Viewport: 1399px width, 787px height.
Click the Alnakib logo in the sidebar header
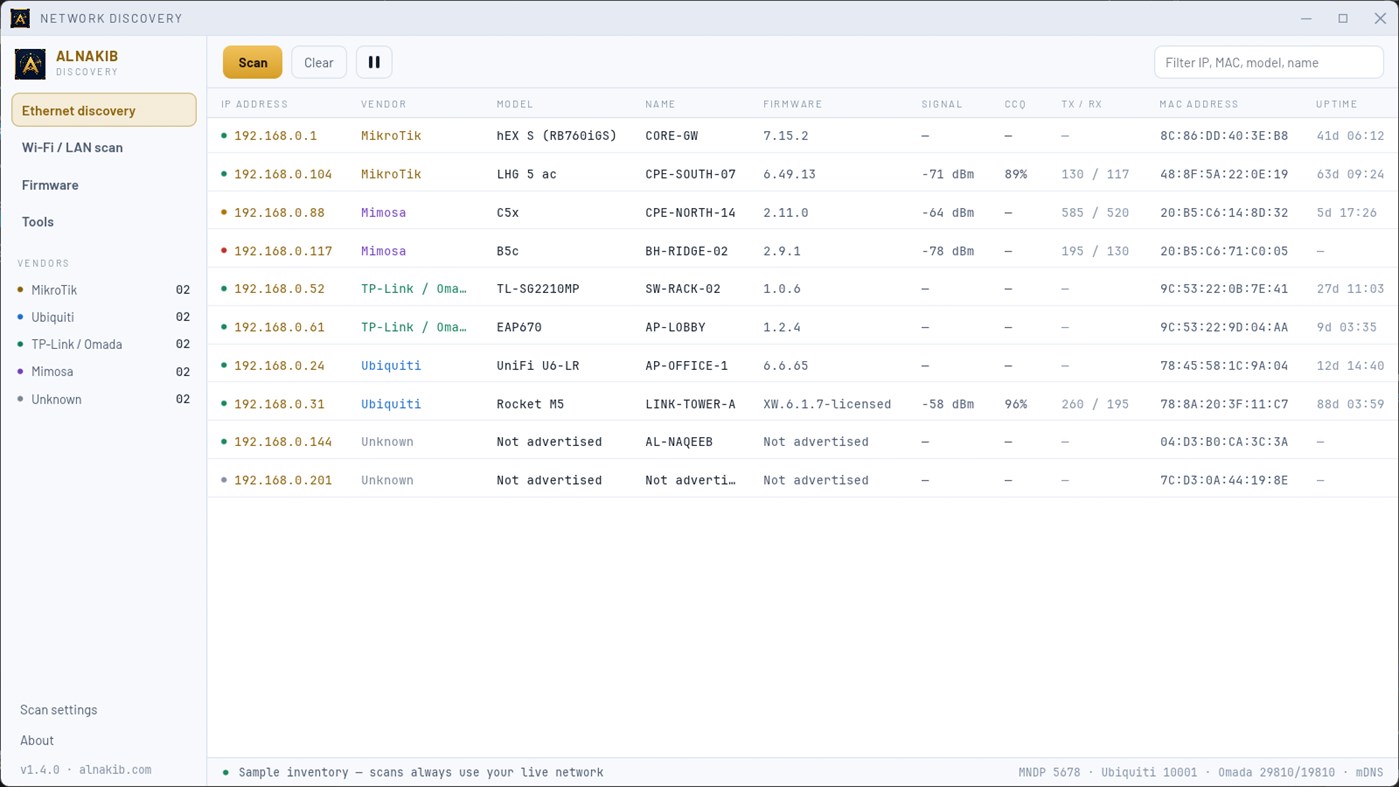30,64
